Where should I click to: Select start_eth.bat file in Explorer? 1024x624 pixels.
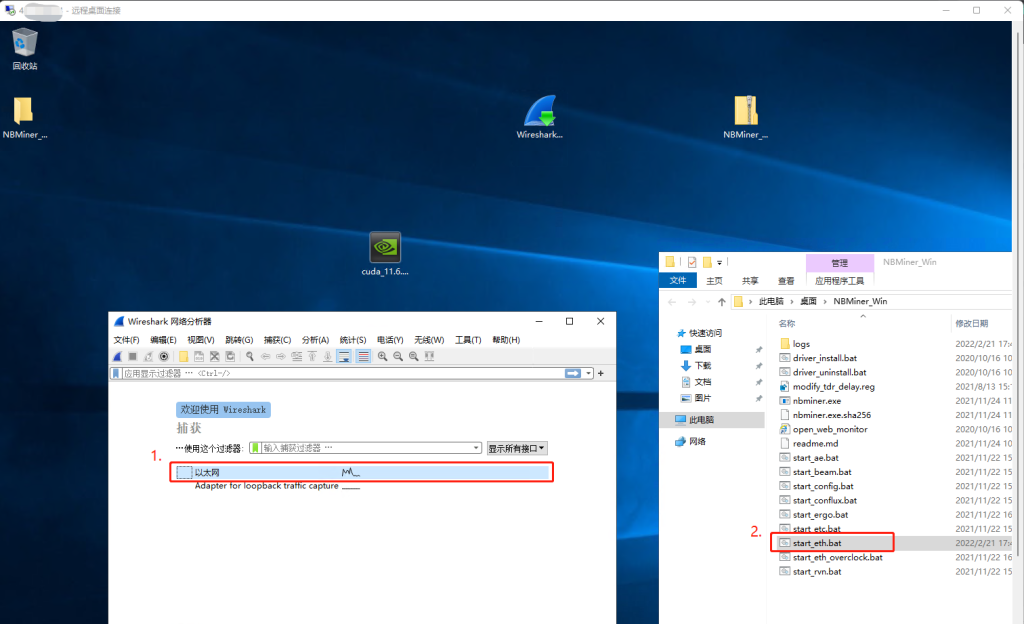coord(817,543)
